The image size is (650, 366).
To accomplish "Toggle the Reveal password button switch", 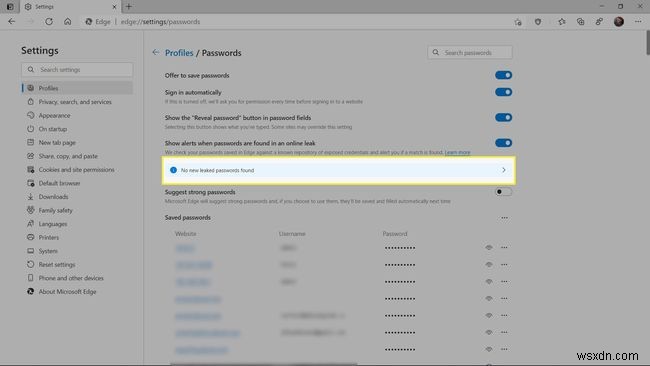I will tap(503, 117).
